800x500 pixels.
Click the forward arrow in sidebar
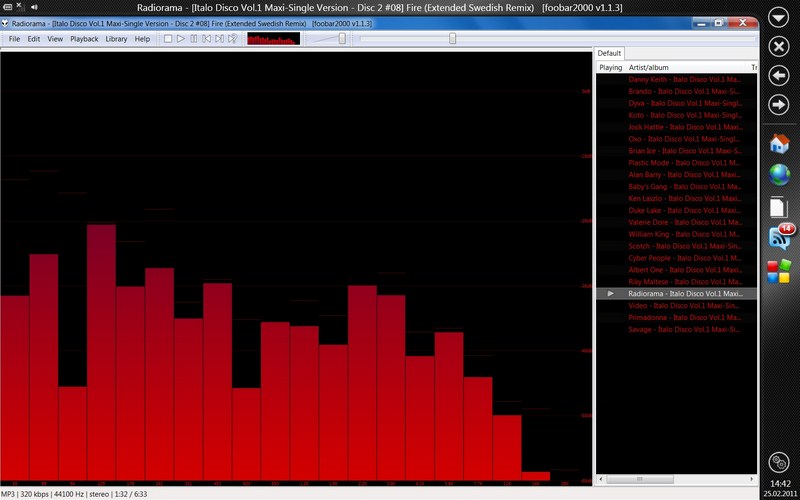tap(779, 105)
